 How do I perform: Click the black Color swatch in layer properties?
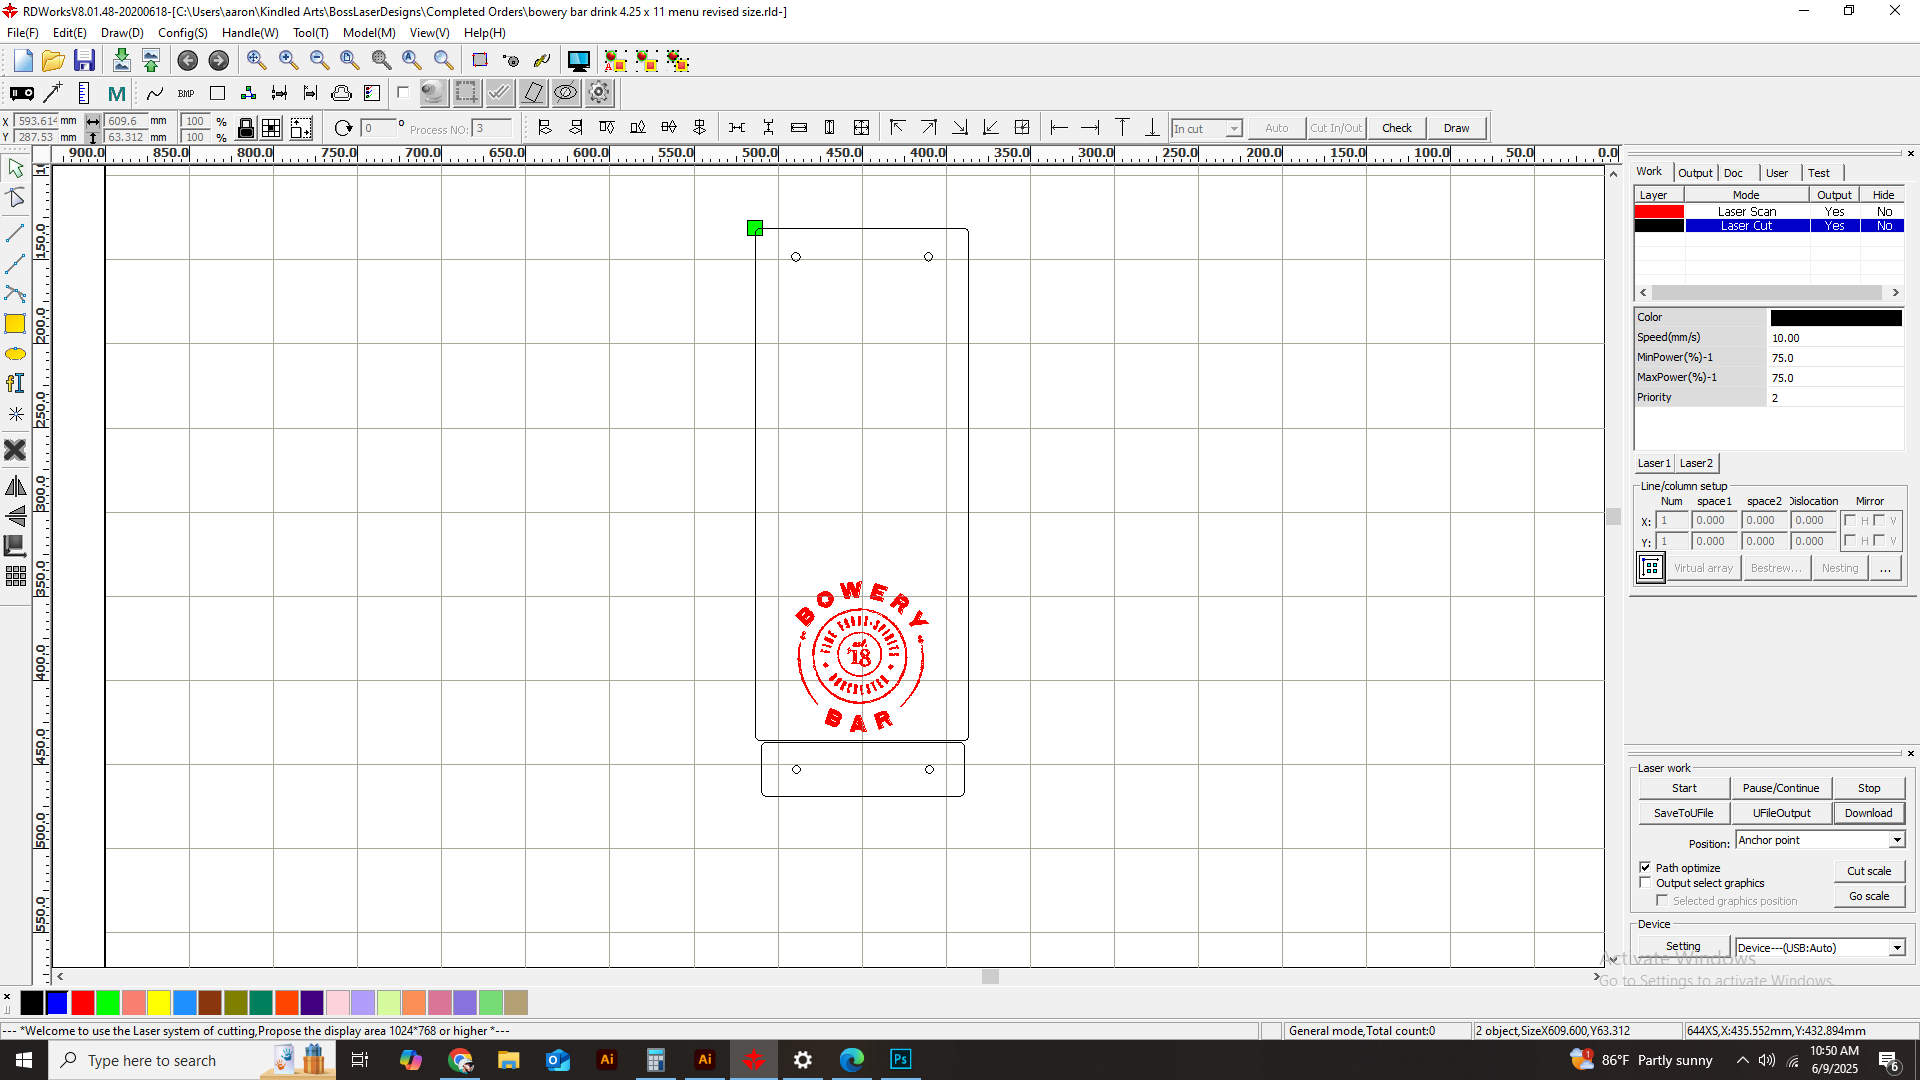pyautogui.click(x=1836, y=318)
